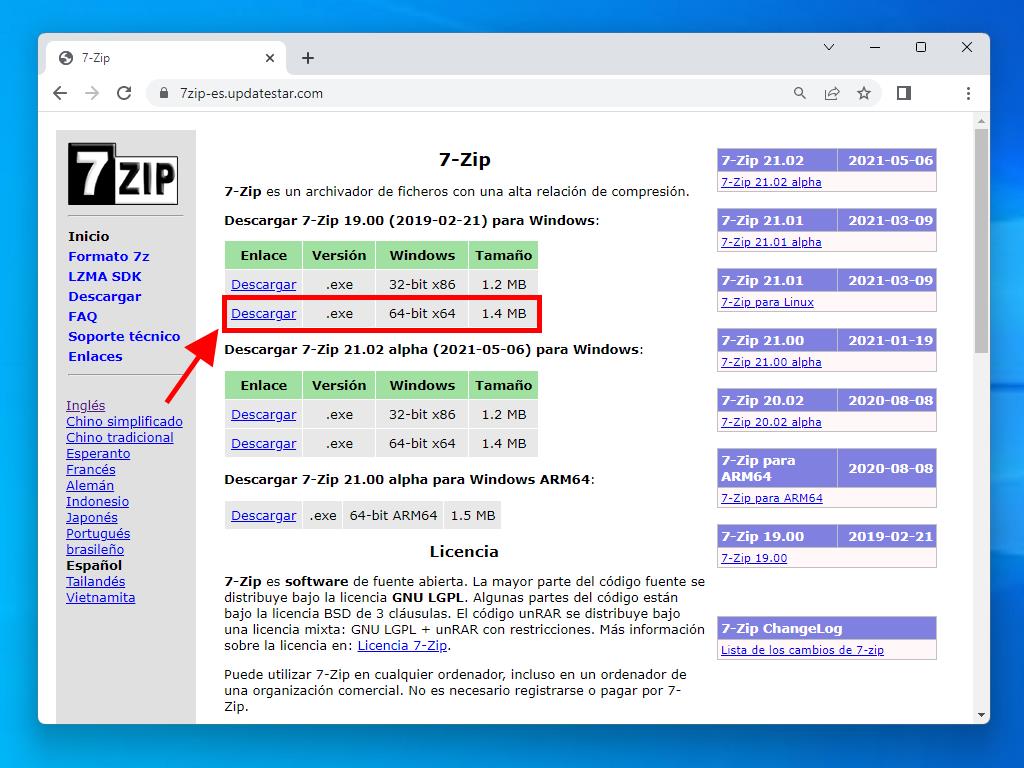Viewport: 1024px width, 768px height.
Task: Download 7-Zip 21.02 alpha 64-bit x64
Action: pos(264,443)
